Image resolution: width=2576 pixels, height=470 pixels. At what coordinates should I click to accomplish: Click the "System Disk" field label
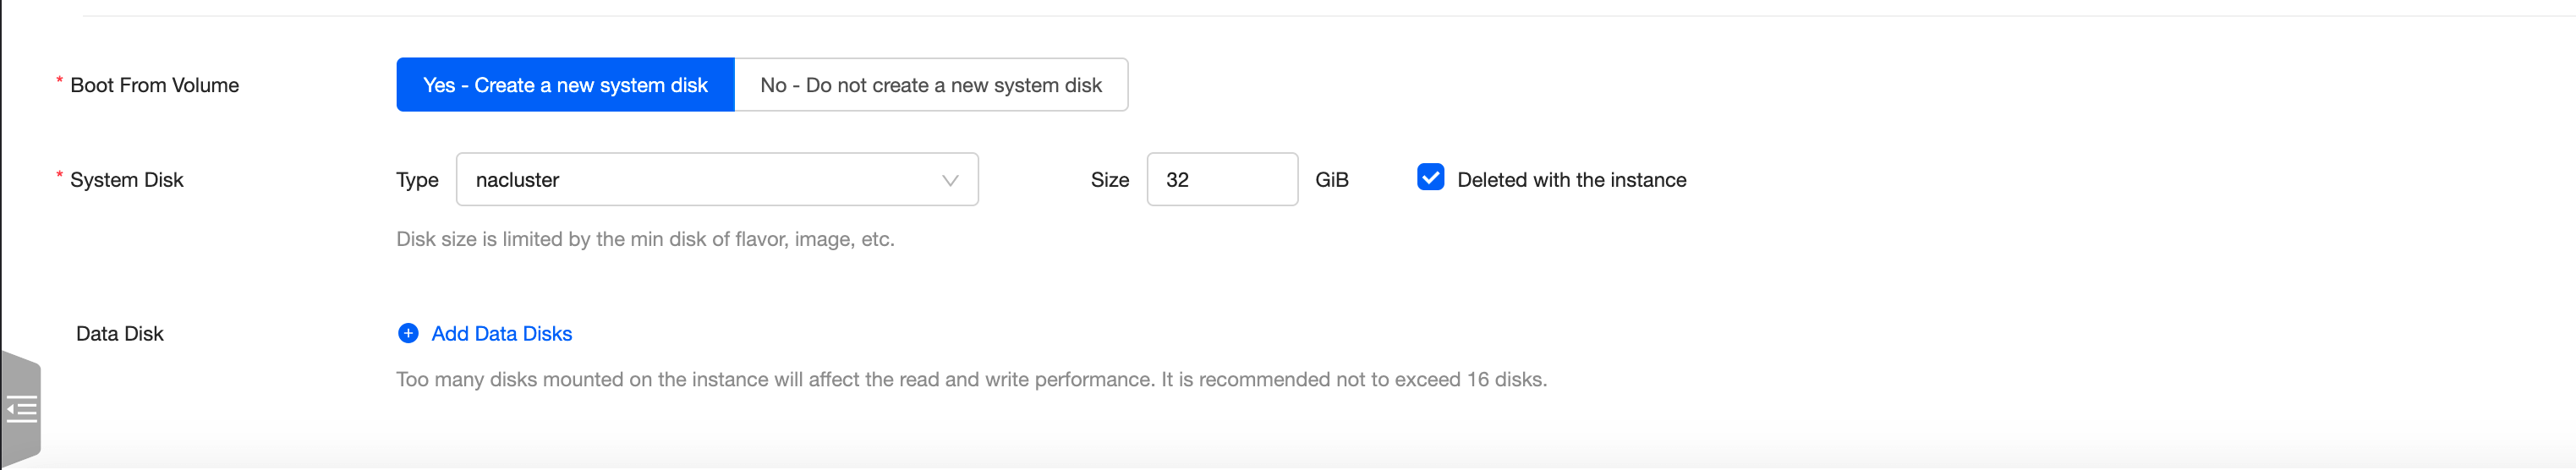(x=126, y=180)
